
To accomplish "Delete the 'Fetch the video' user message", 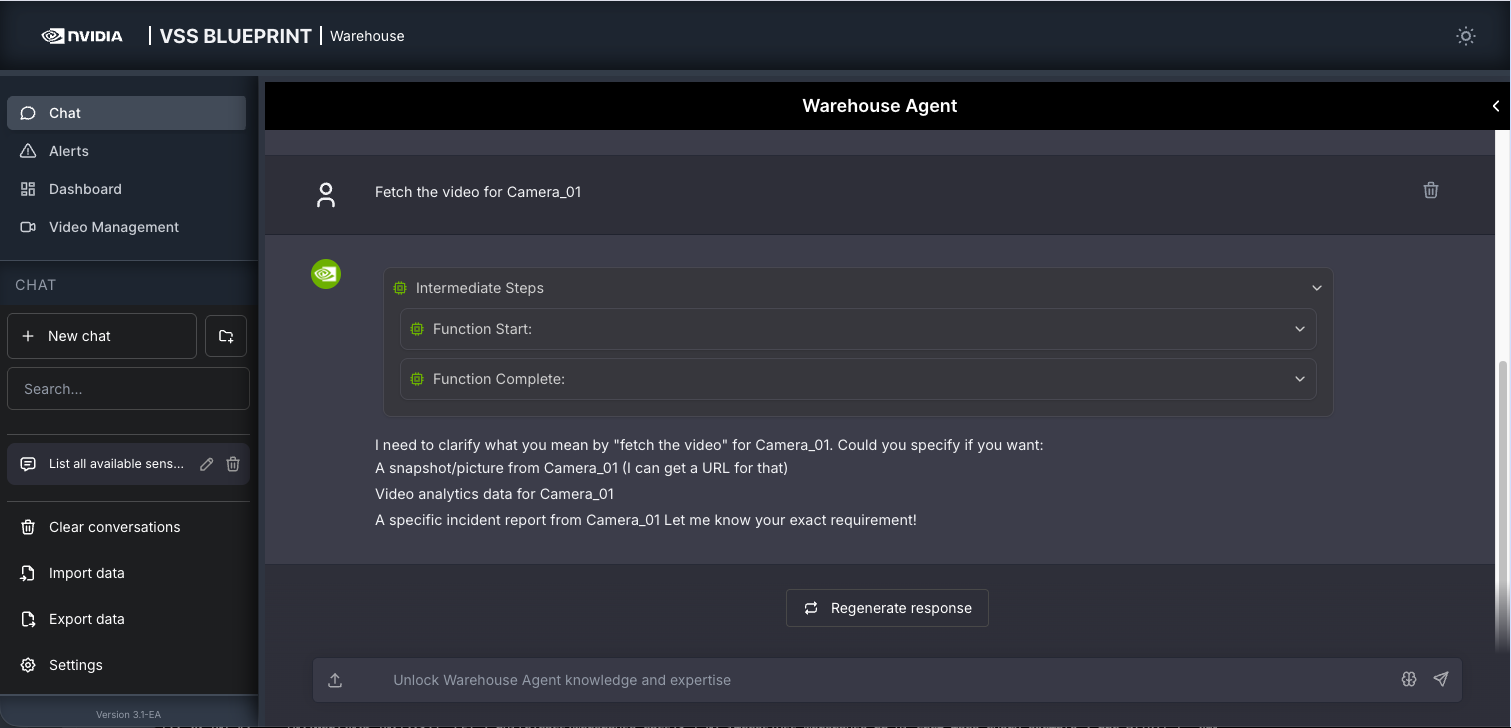I will 1430,190.
